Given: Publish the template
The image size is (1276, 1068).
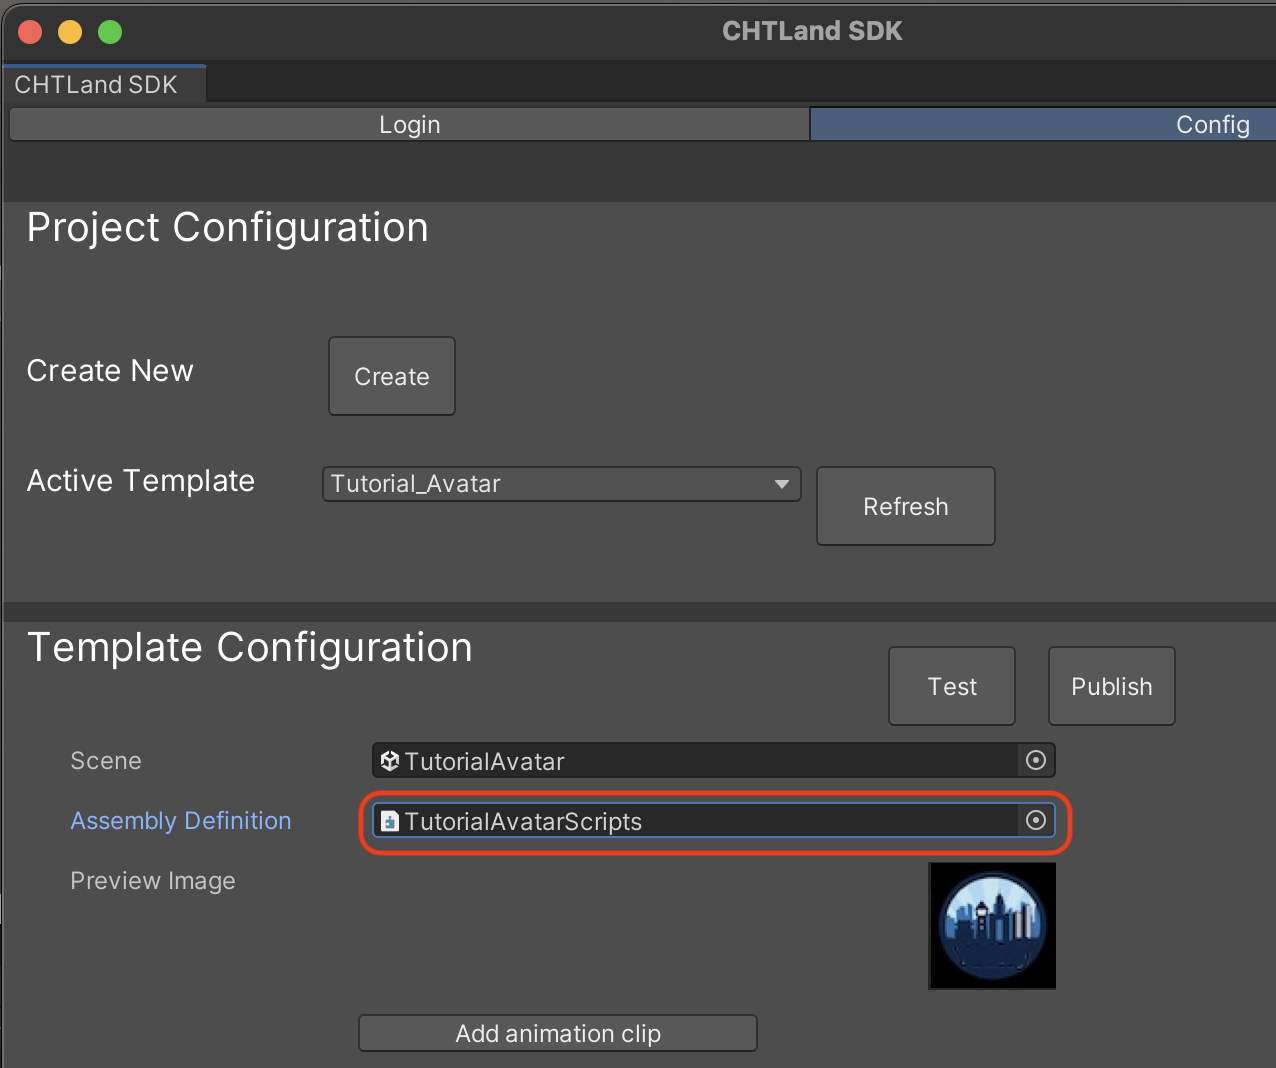Looking at the screenshot, I should tap(1111, 686).
